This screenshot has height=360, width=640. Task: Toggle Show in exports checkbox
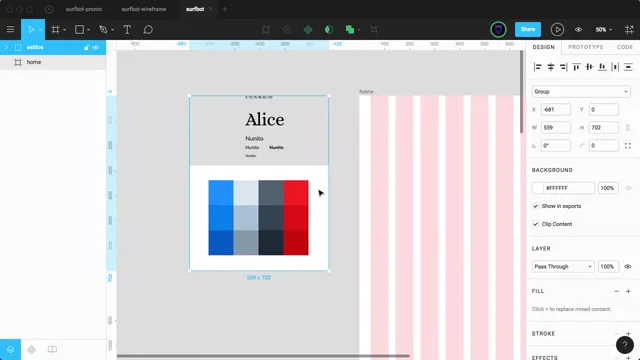(535, 206)
